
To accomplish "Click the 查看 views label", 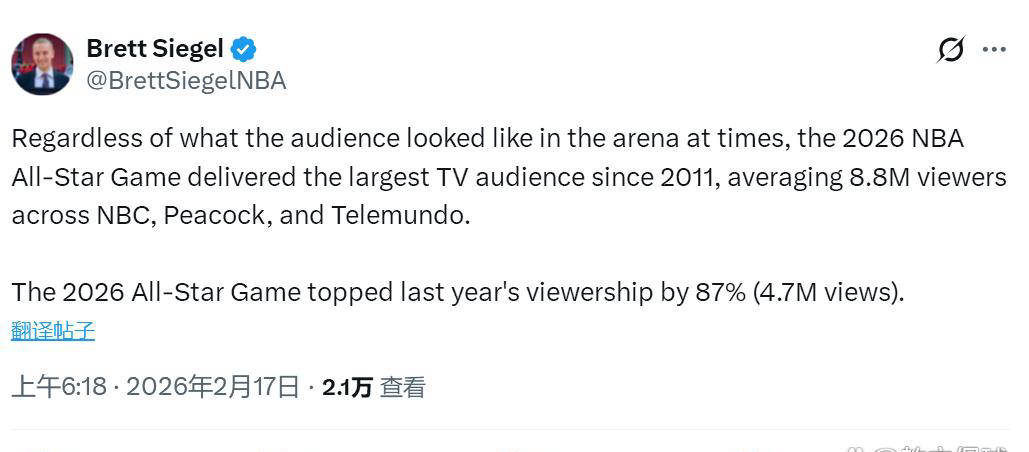I will click(403, 387).
